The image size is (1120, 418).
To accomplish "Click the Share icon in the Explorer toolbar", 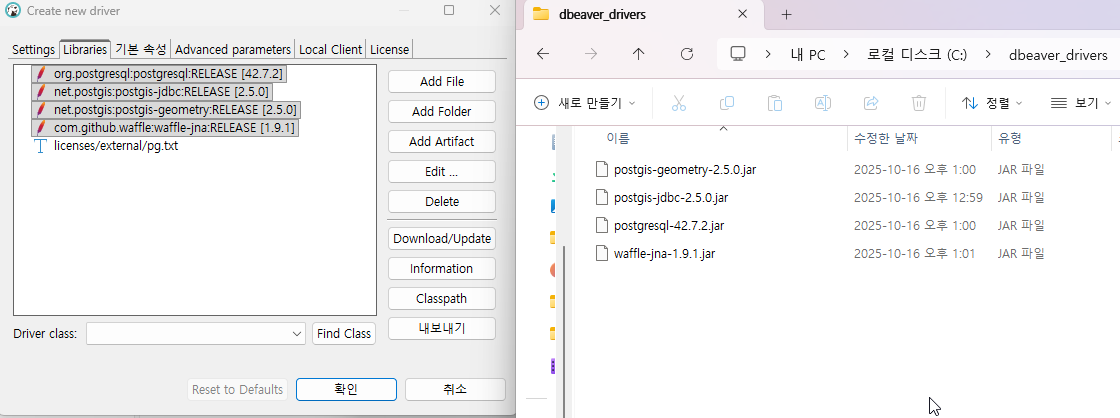I will (x=871, y=103).
